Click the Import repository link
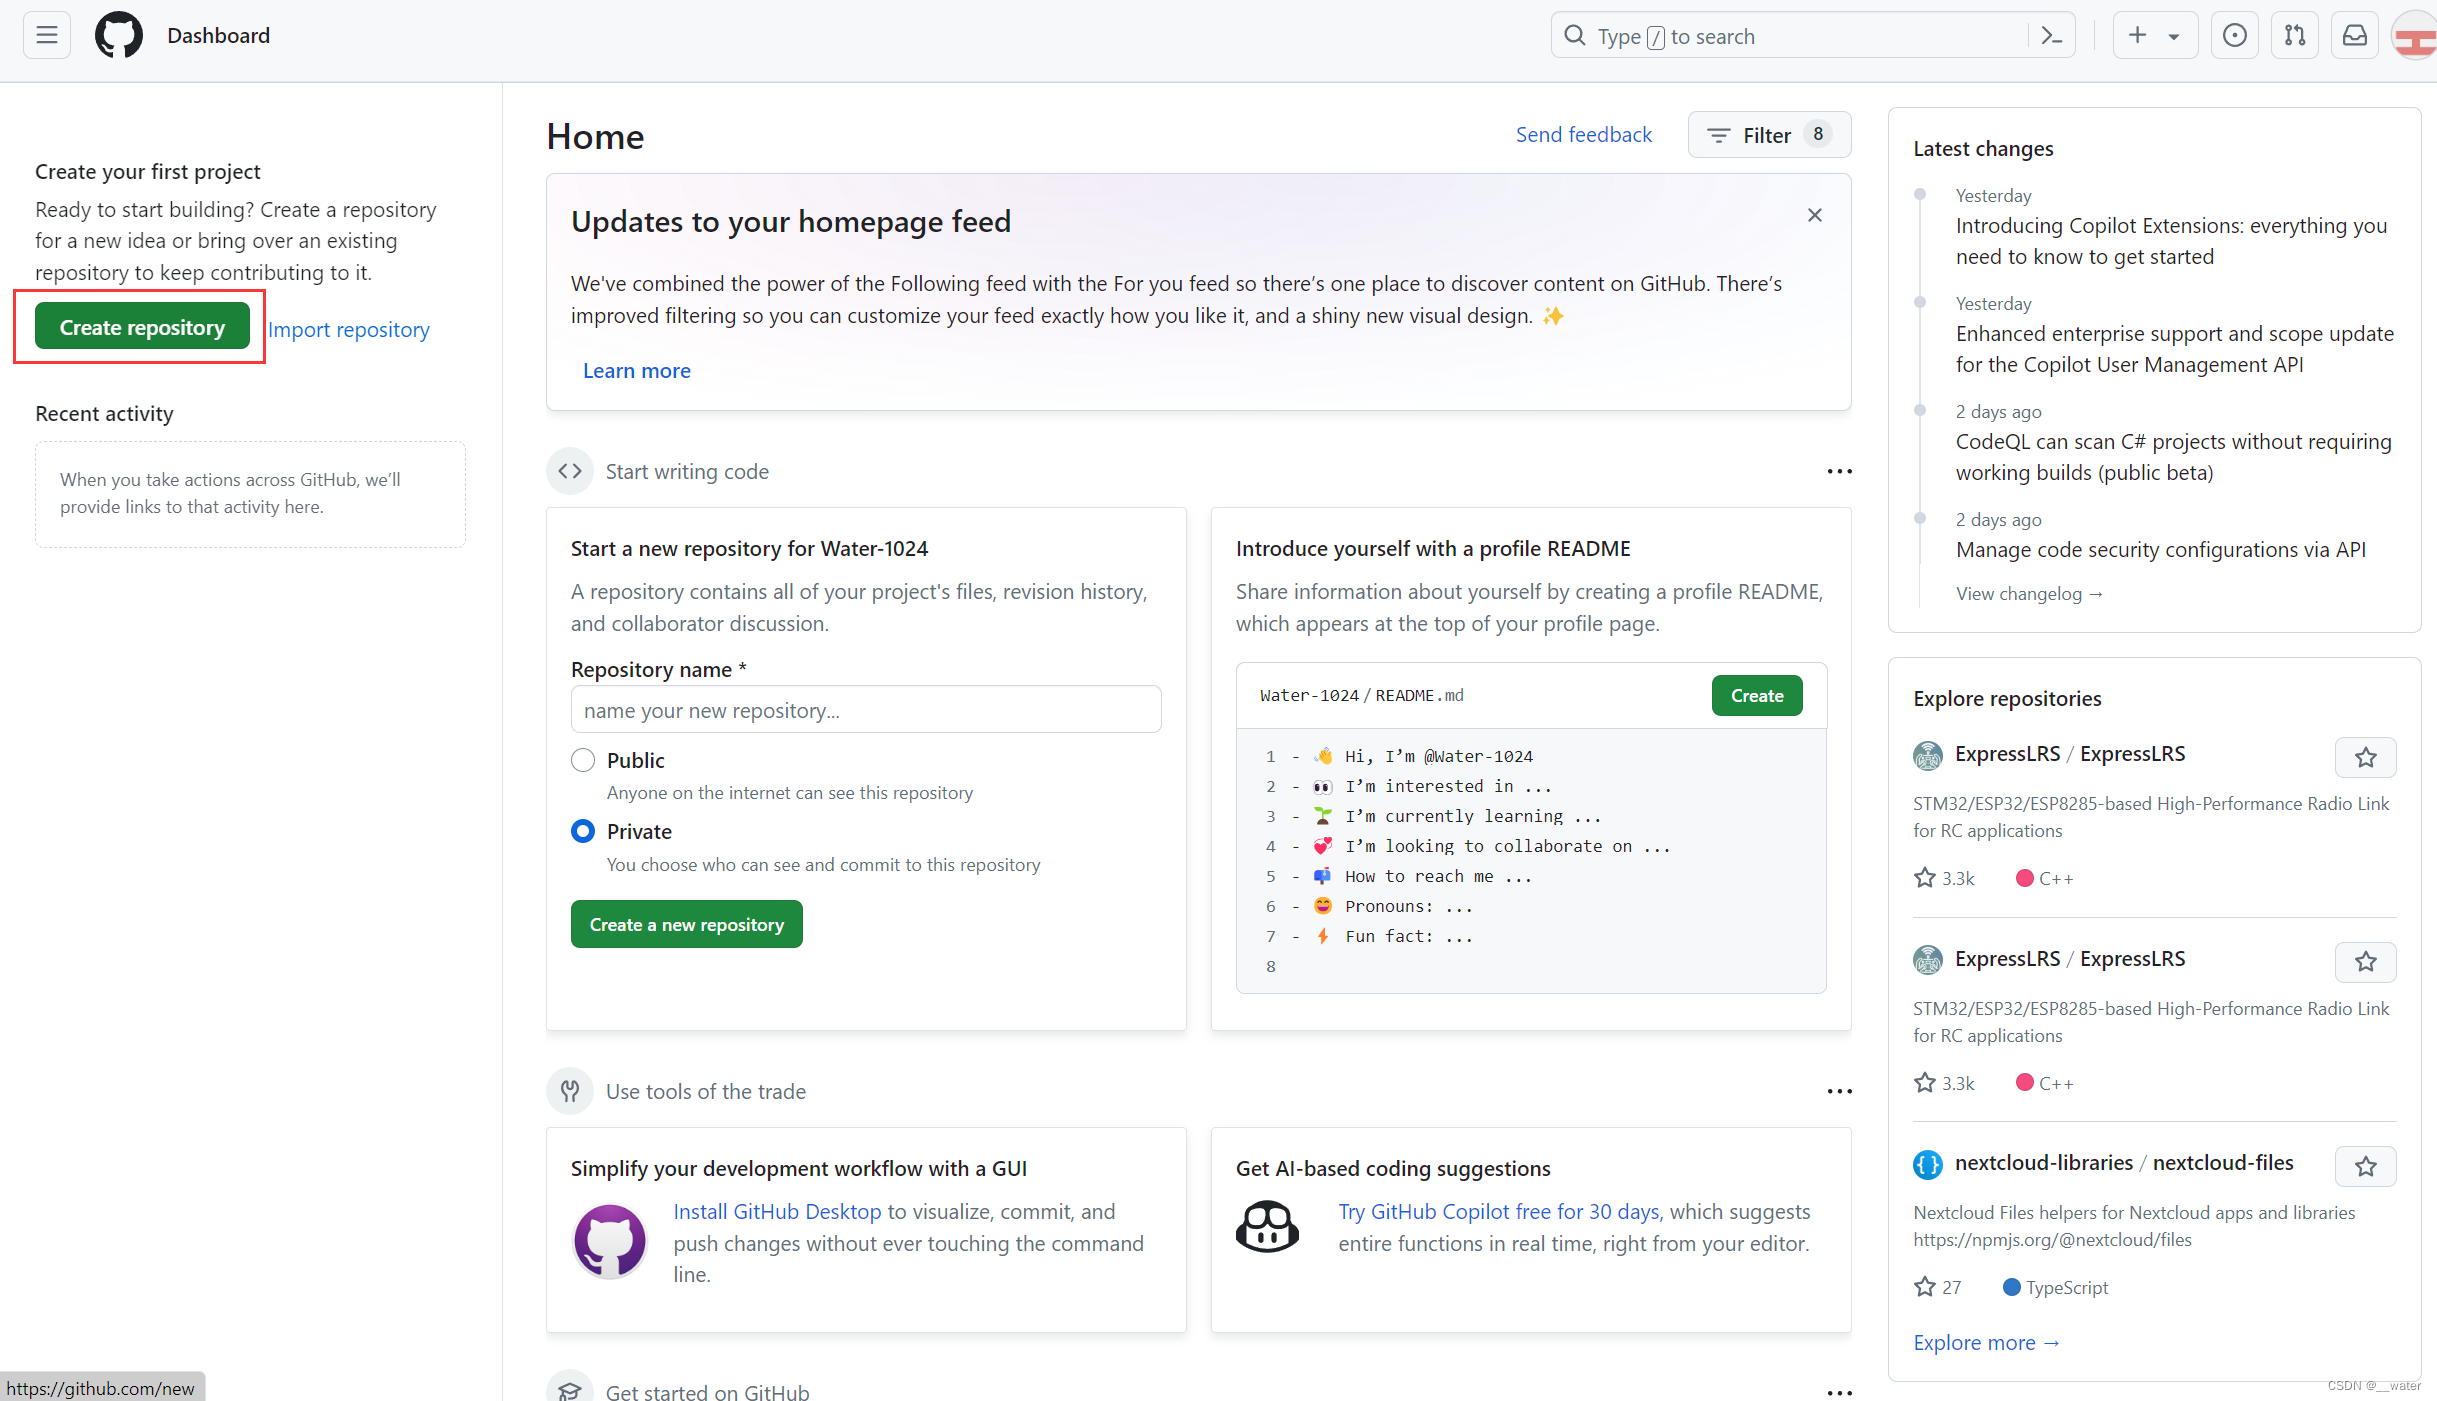 (349, 329)
